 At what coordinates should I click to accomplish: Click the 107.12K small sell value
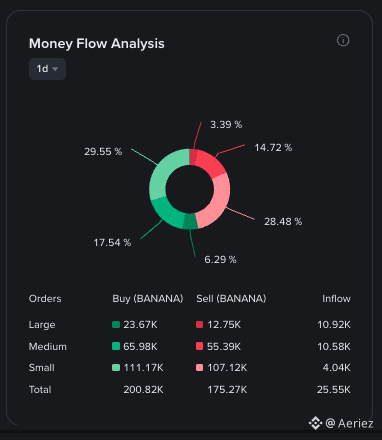tap(227, 368)
